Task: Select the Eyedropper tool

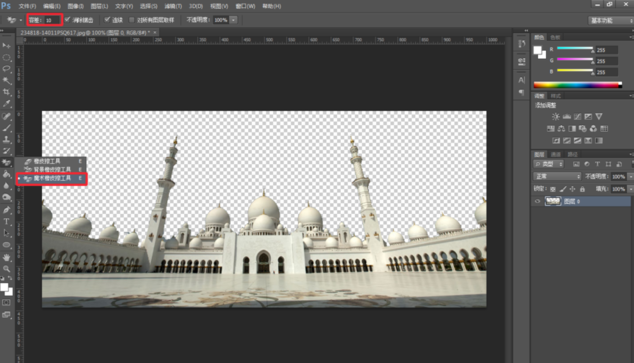Action: point(6,104)
